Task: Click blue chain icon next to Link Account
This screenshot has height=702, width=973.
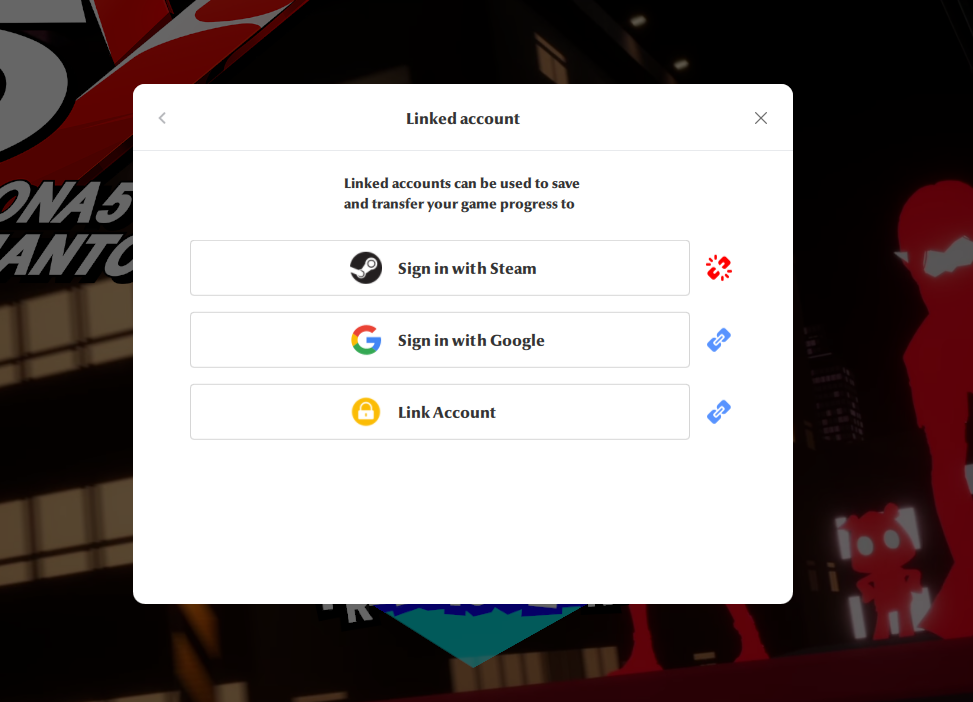Action: (719, 412)
